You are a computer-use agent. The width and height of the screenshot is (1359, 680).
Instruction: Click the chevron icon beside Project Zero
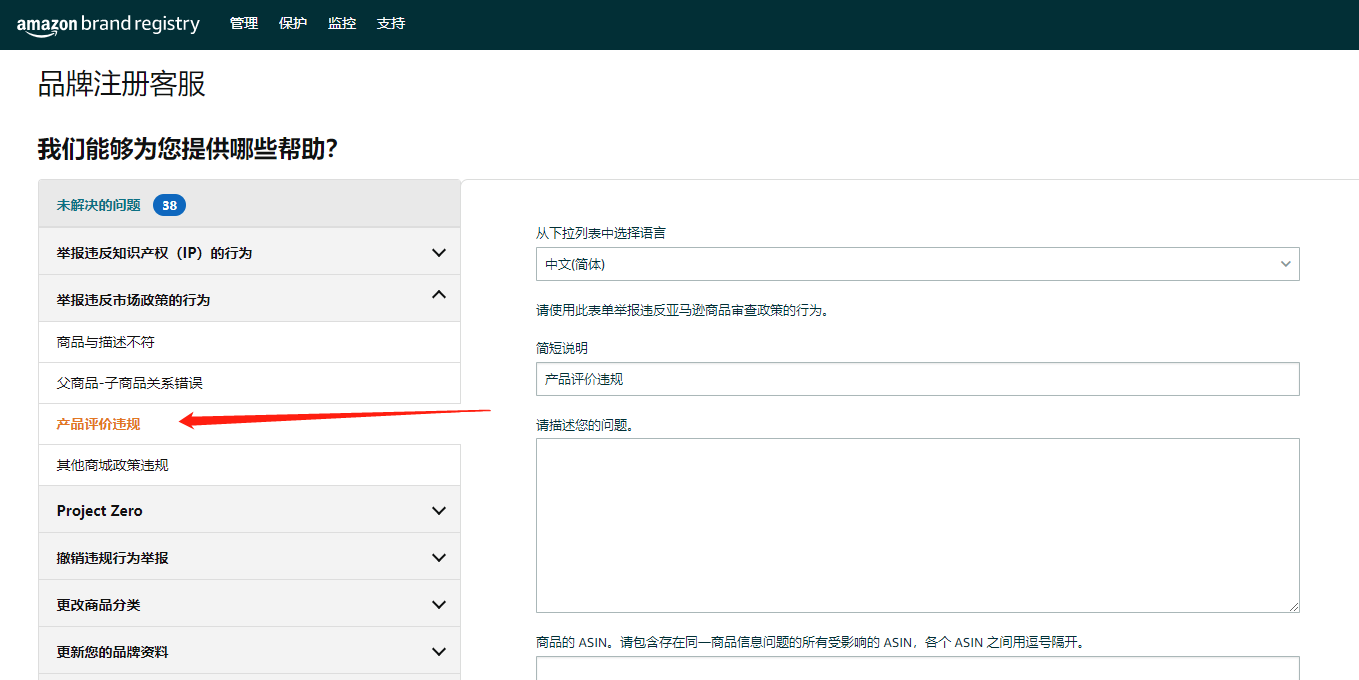click(438, 511)
